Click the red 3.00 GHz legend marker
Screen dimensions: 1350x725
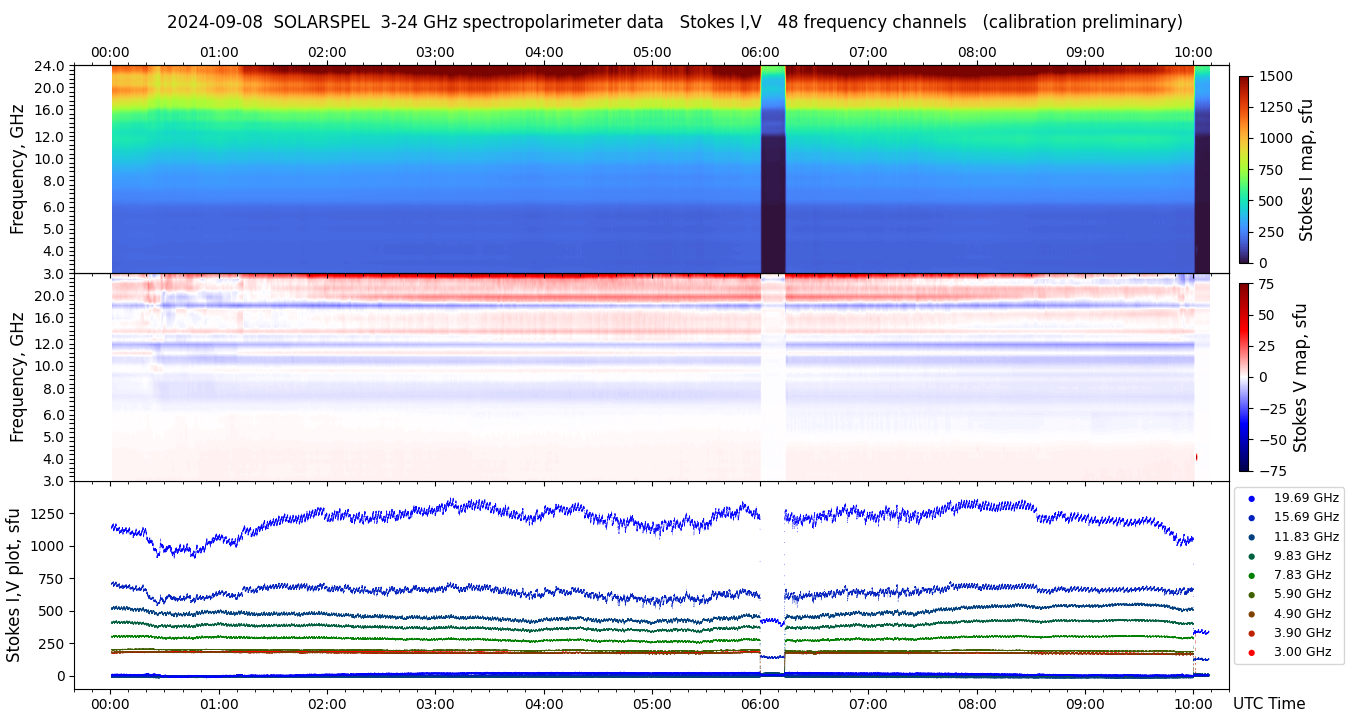(1251, 652)
